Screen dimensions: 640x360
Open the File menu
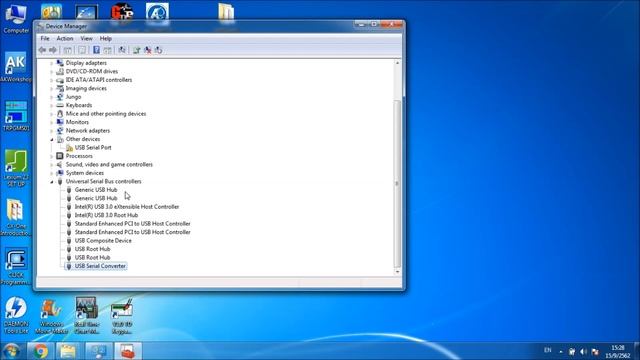point(45,38)
